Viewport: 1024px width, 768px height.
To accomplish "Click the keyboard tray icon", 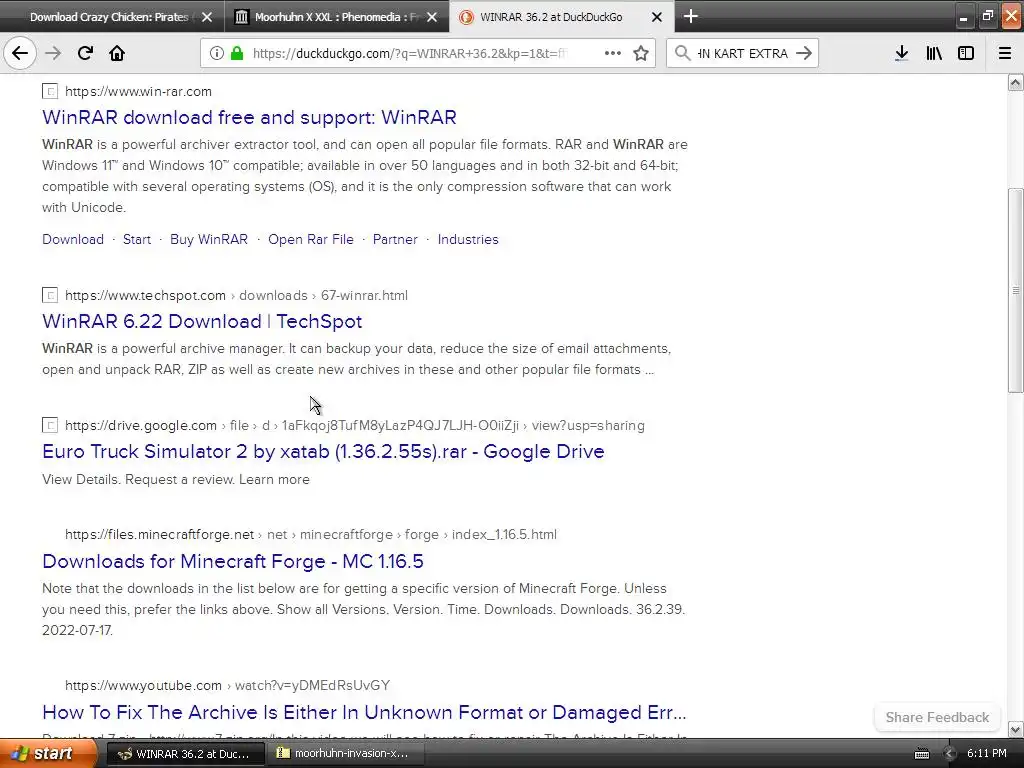I will pos(921,754).
